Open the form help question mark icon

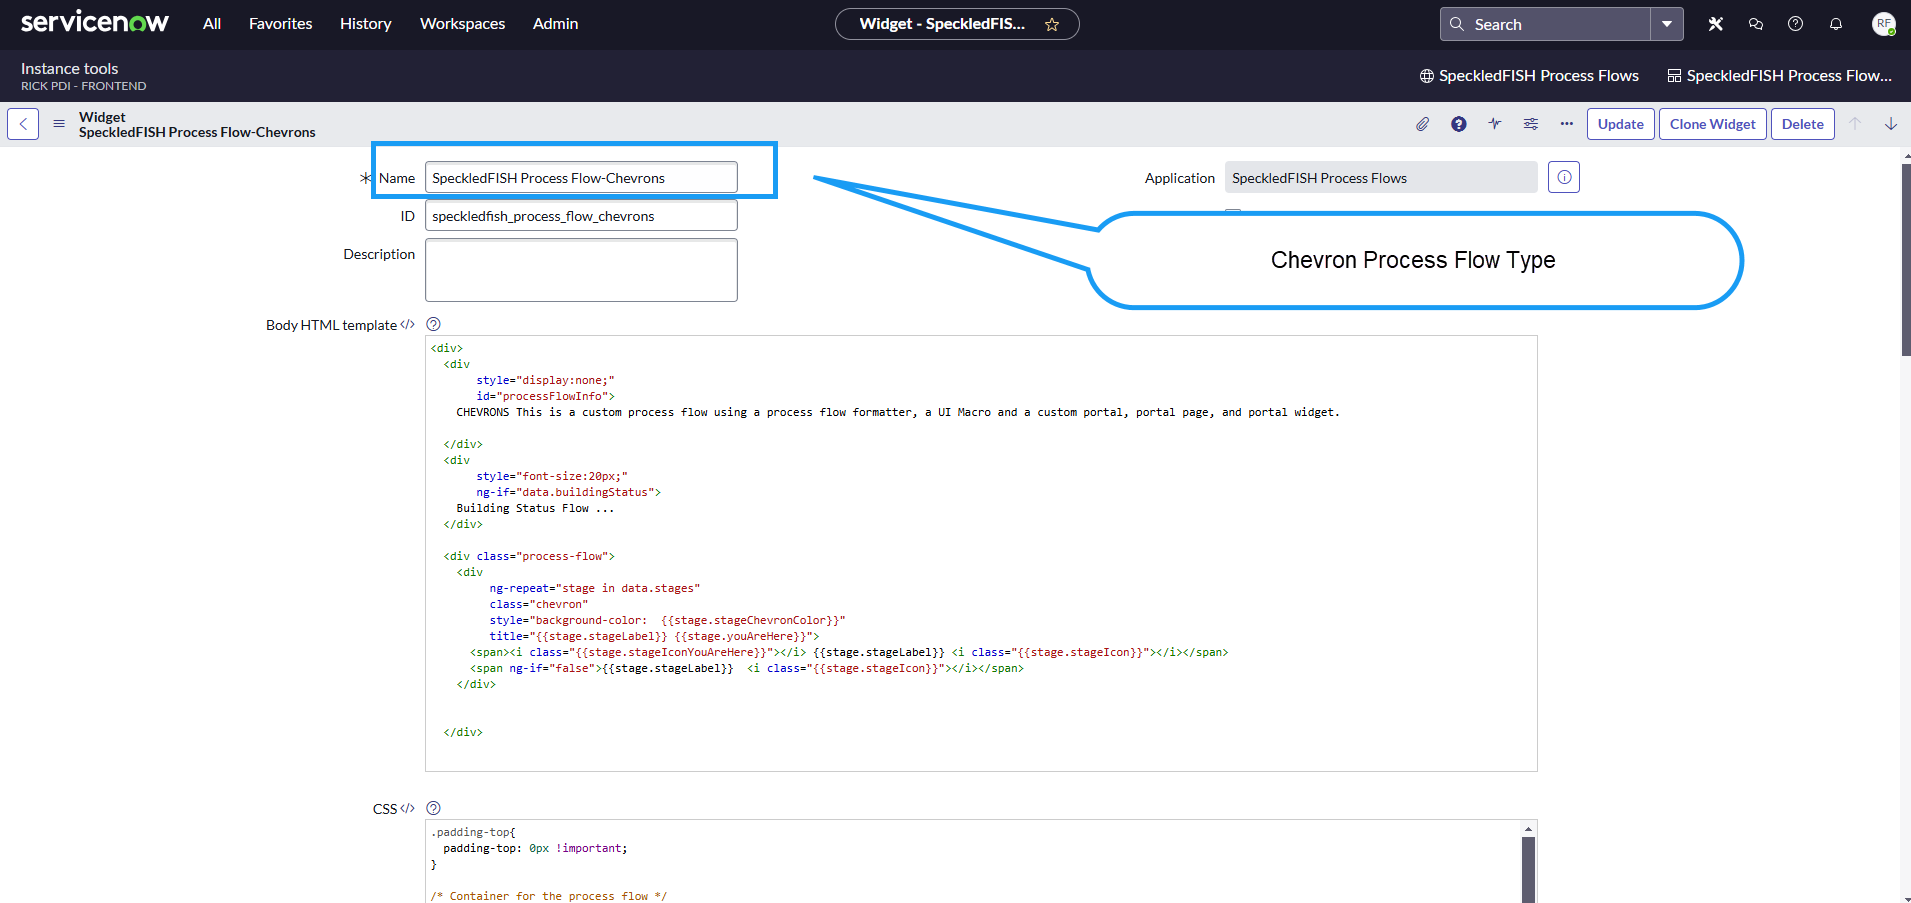point(1459,124)
